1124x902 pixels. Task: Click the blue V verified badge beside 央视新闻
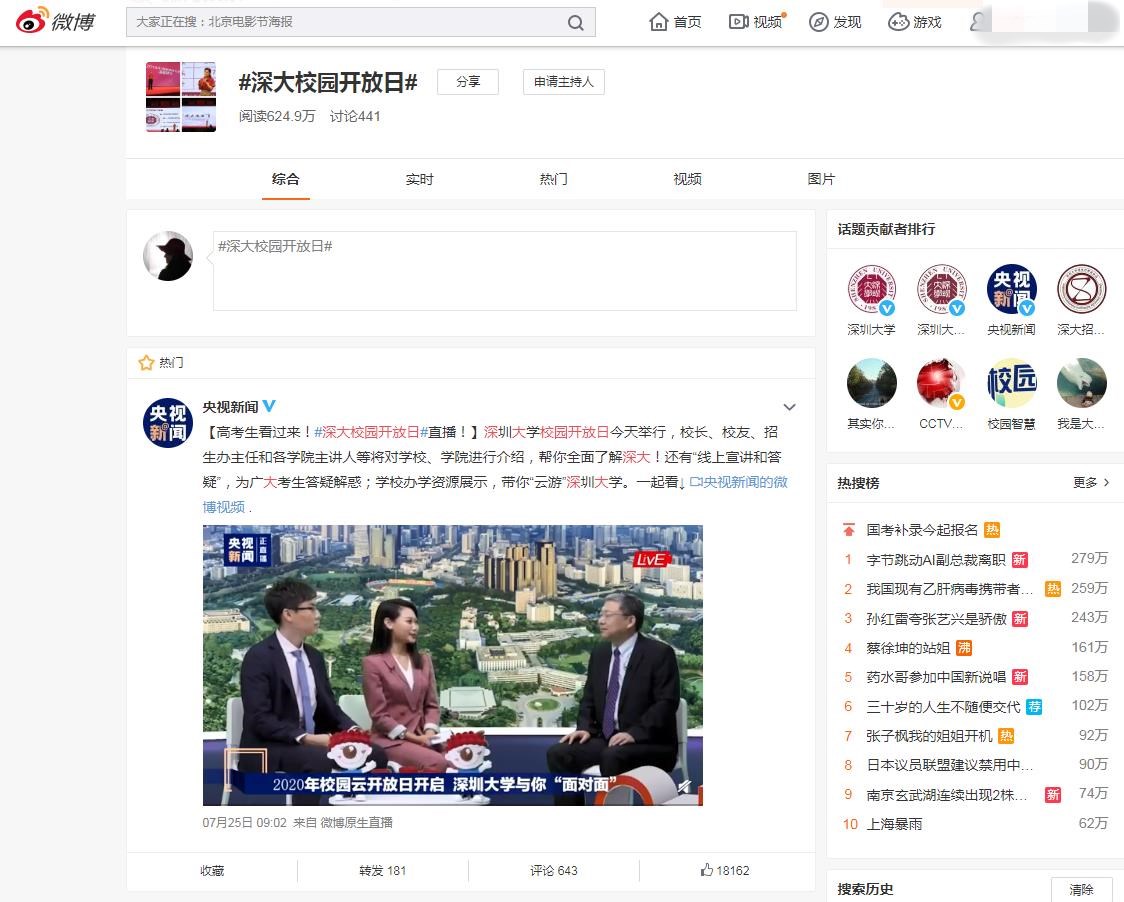coord(268,406)
